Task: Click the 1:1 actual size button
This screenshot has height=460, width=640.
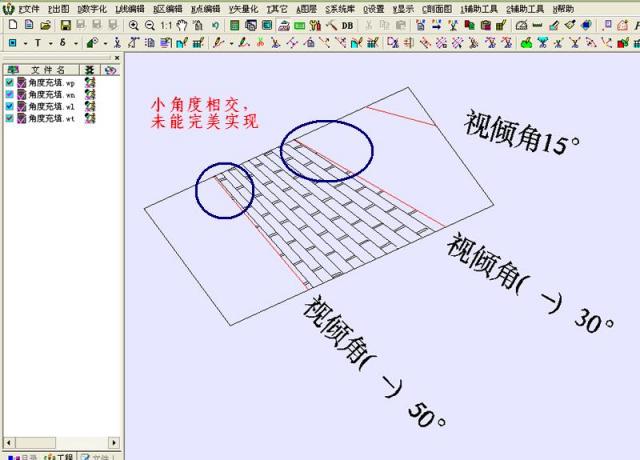Action: tap(166, 25)
